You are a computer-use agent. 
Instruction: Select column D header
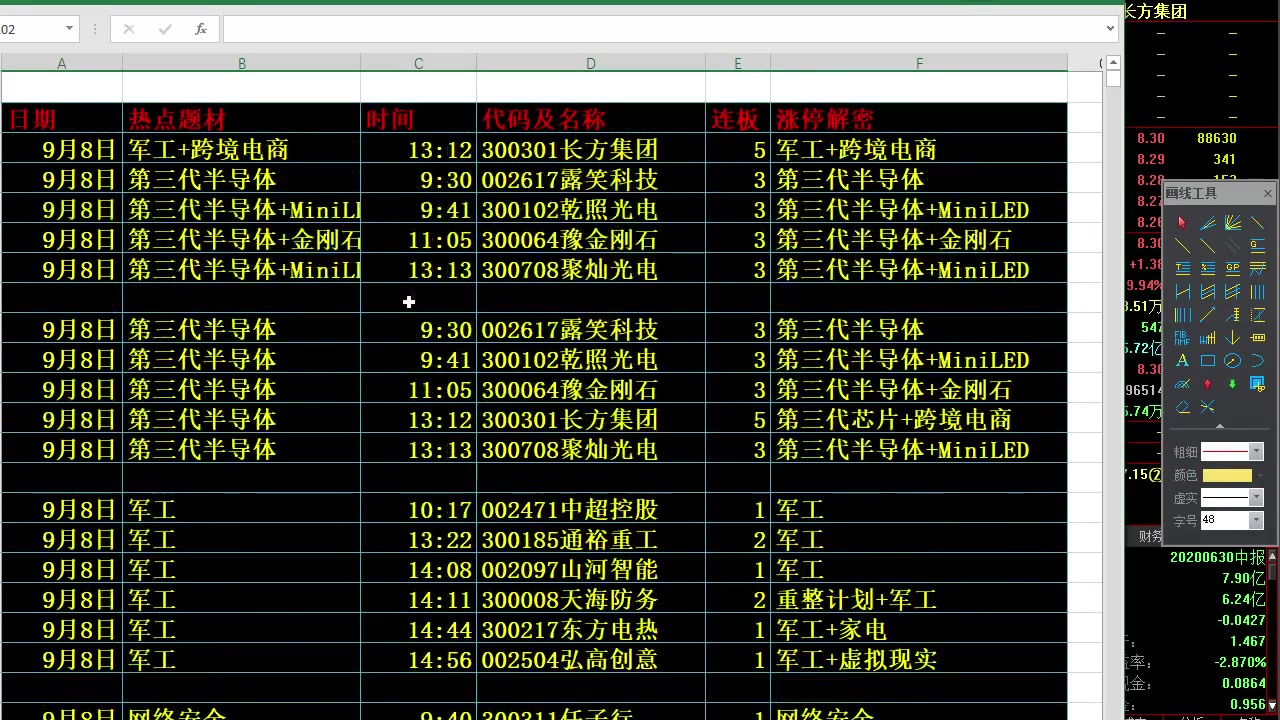pyautogui.click(x=591, y=63)
